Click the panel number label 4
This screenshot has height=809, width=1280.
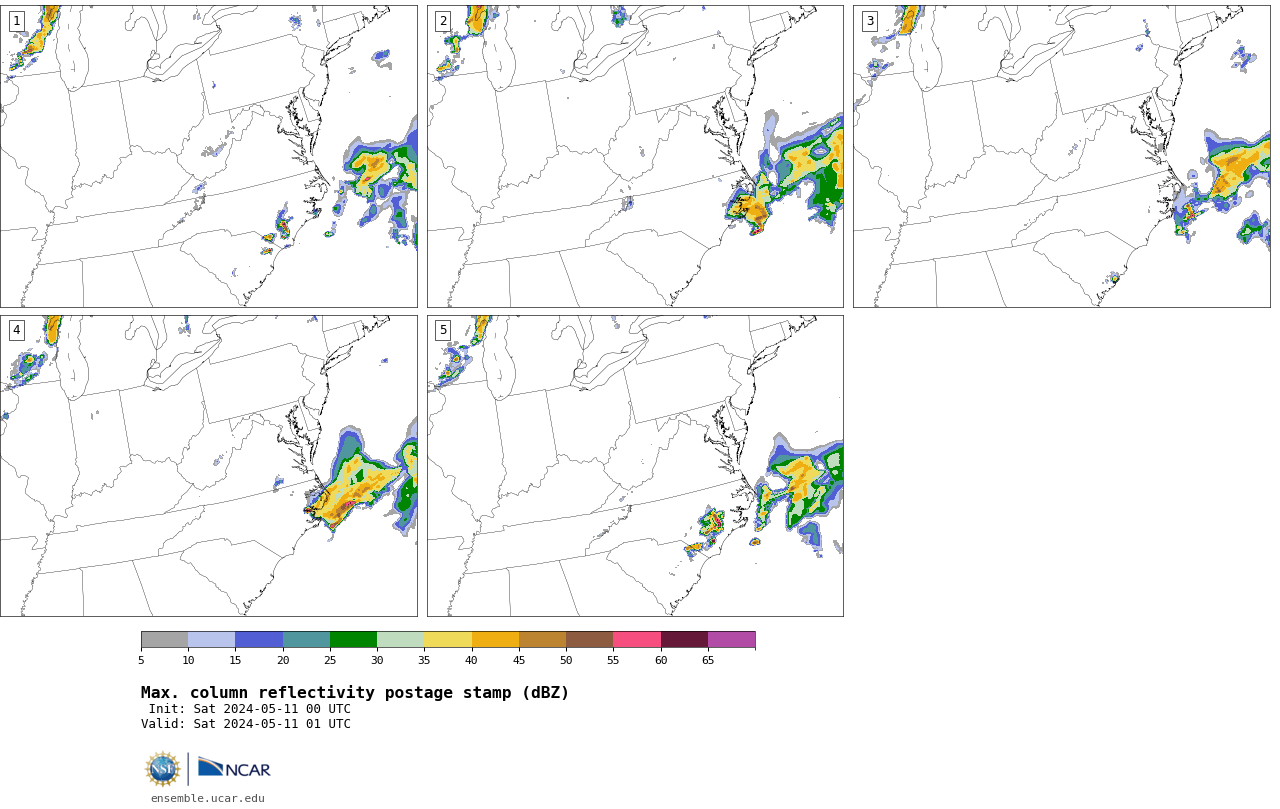[17, 330]
